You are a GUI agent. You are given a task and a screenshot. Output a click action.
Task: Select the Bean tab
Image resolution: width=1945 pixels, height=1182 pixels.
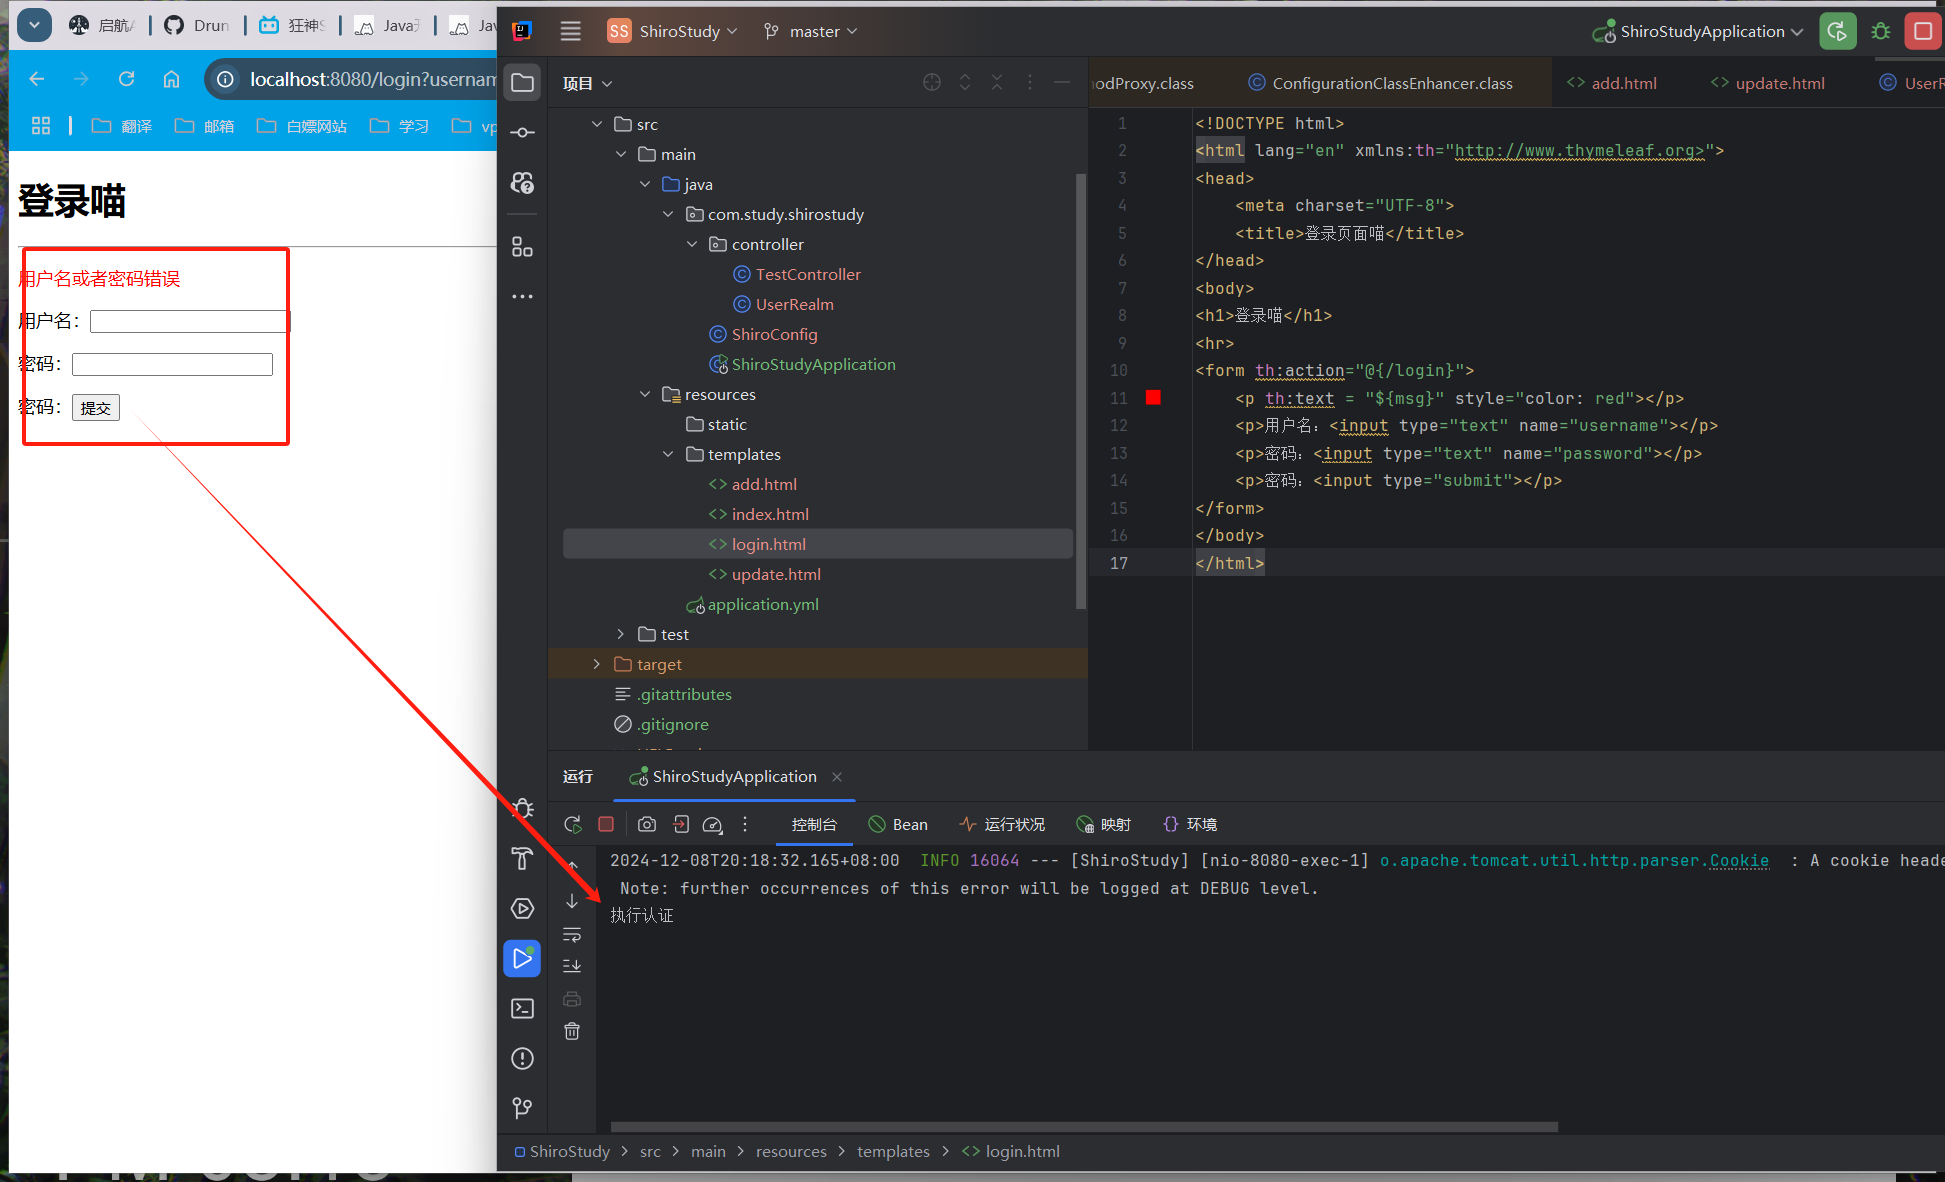click(x=898, y=824)
